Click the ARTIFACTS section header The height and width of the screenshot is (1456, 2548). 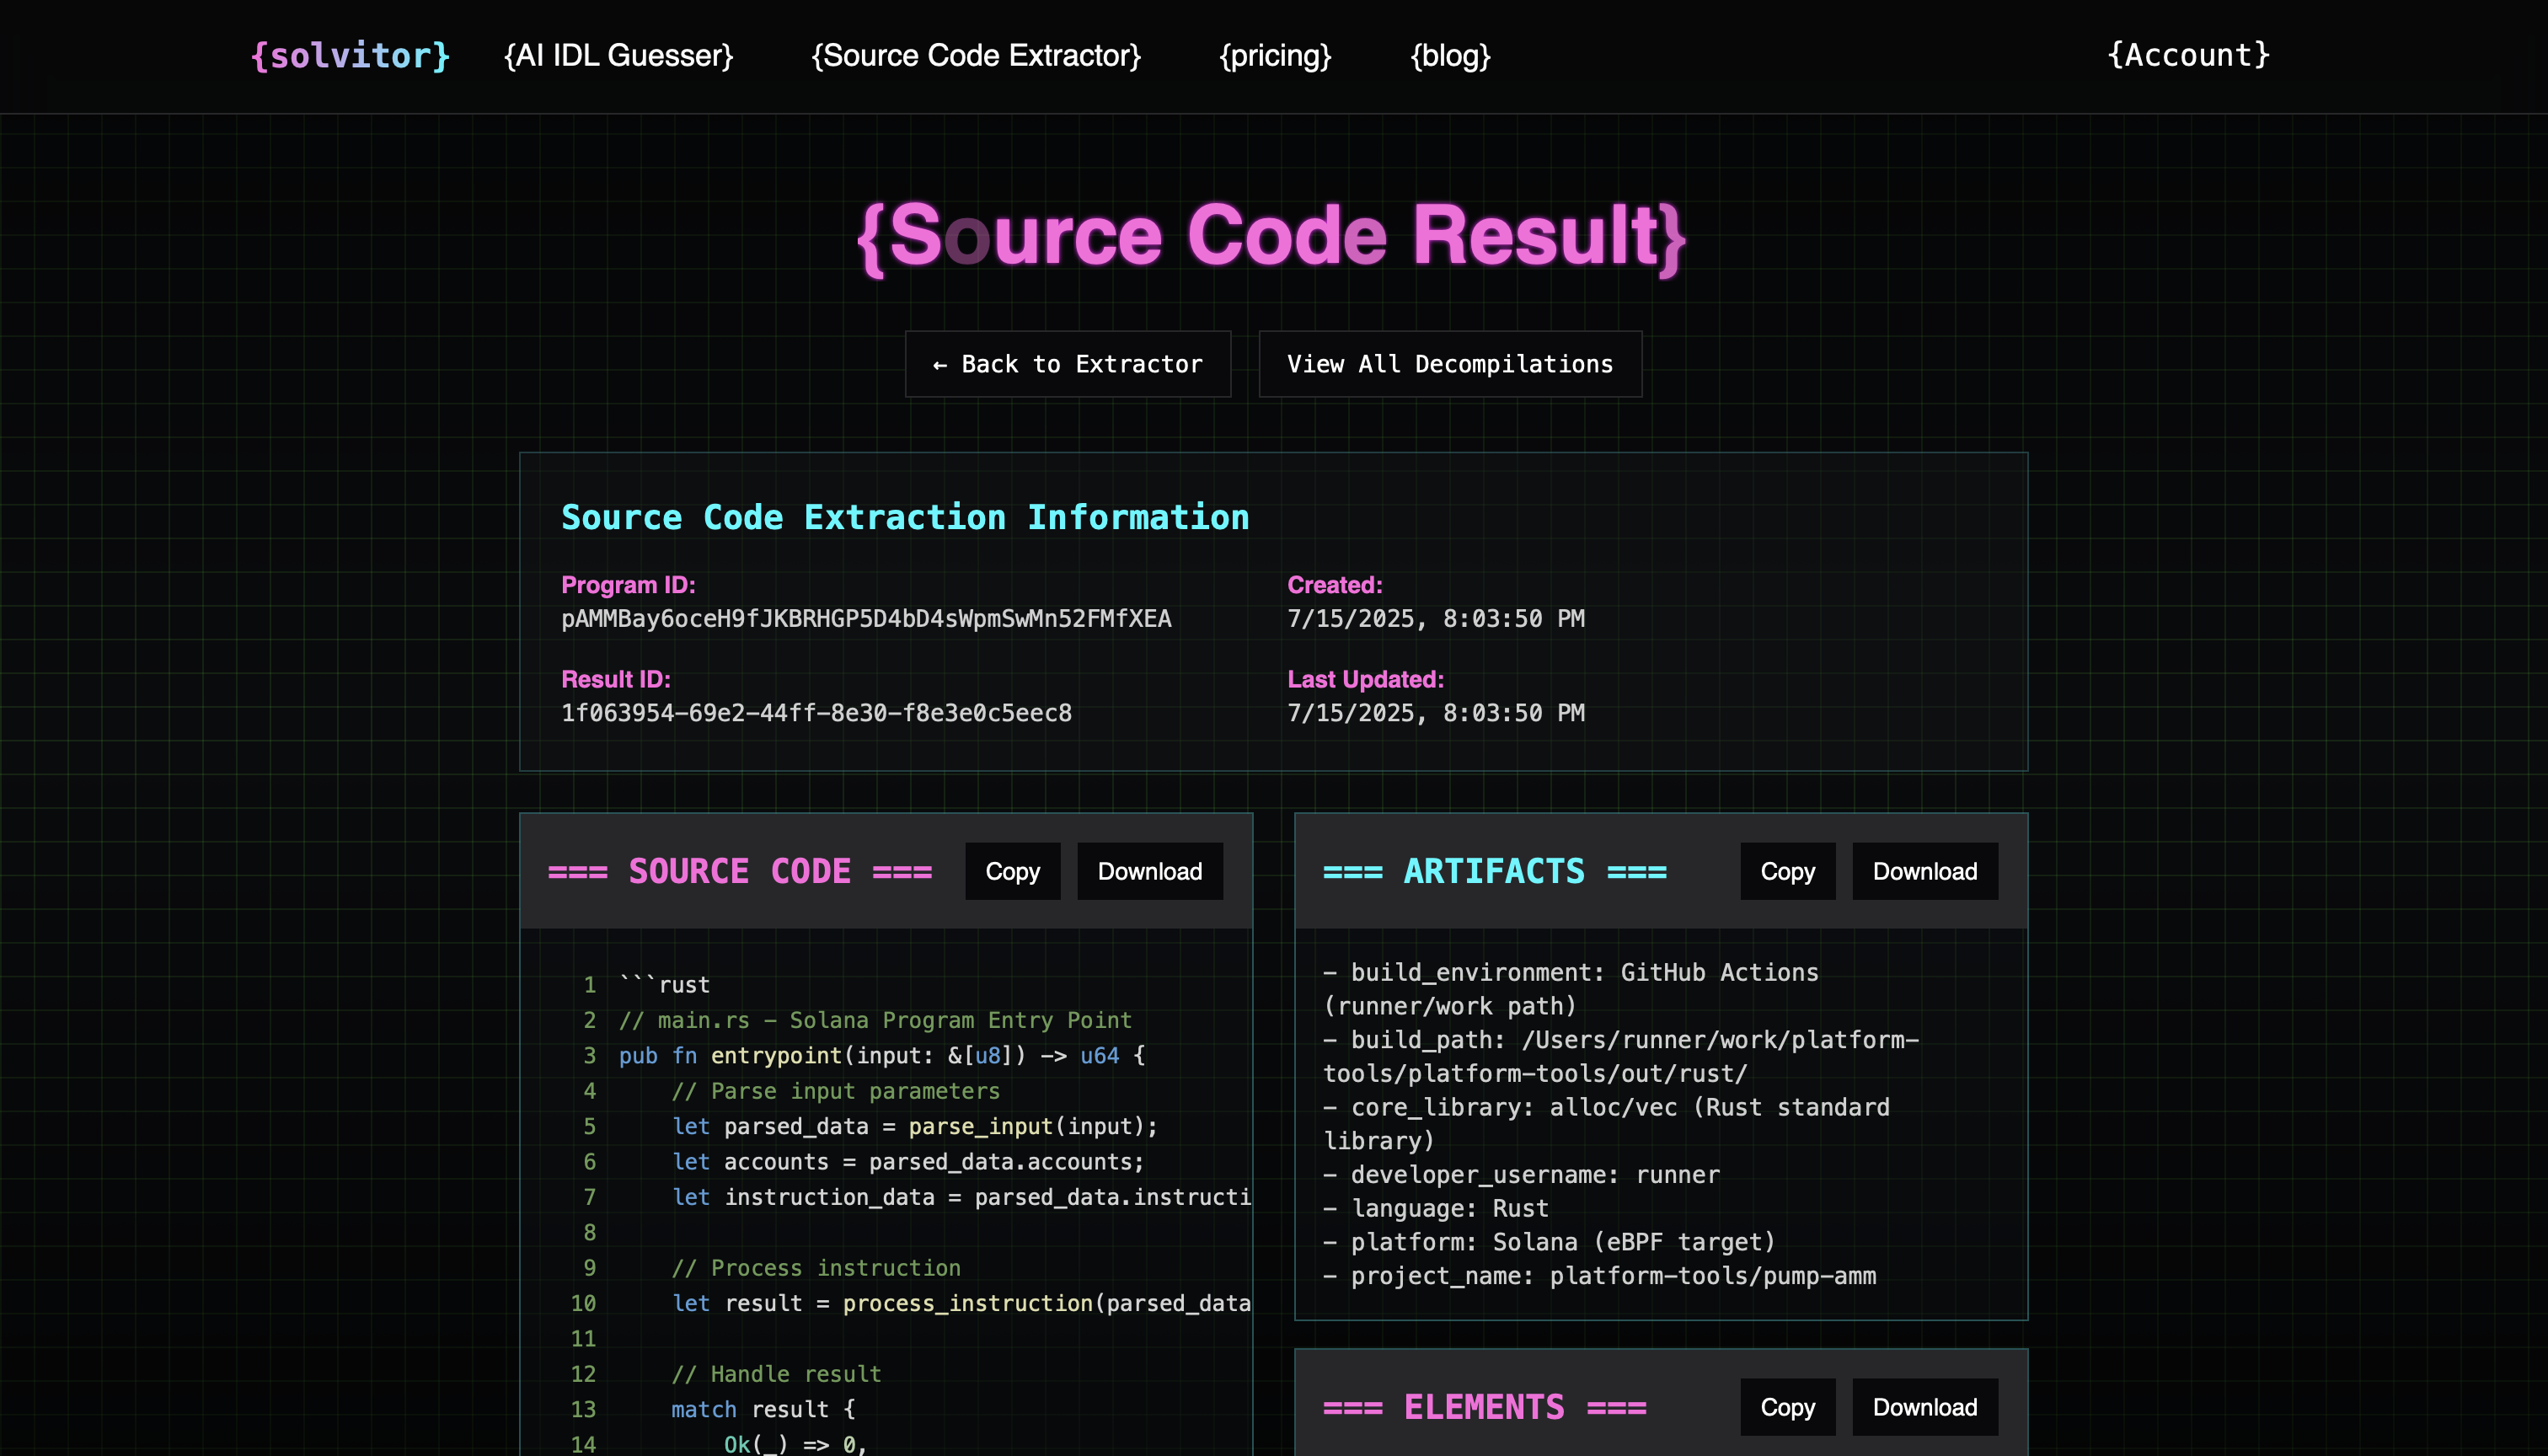pos(1495,871)
